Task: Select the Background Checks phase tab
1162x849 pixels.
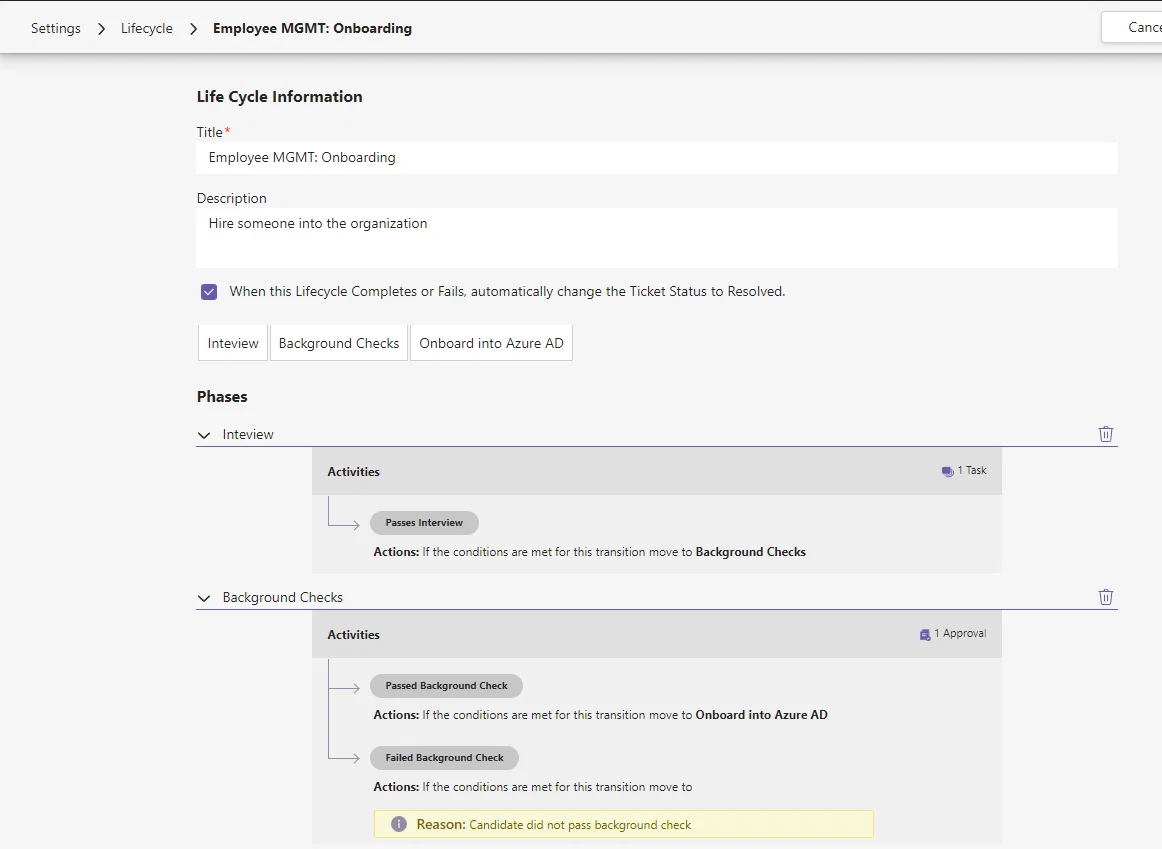Action: click(x=339, y=343)
